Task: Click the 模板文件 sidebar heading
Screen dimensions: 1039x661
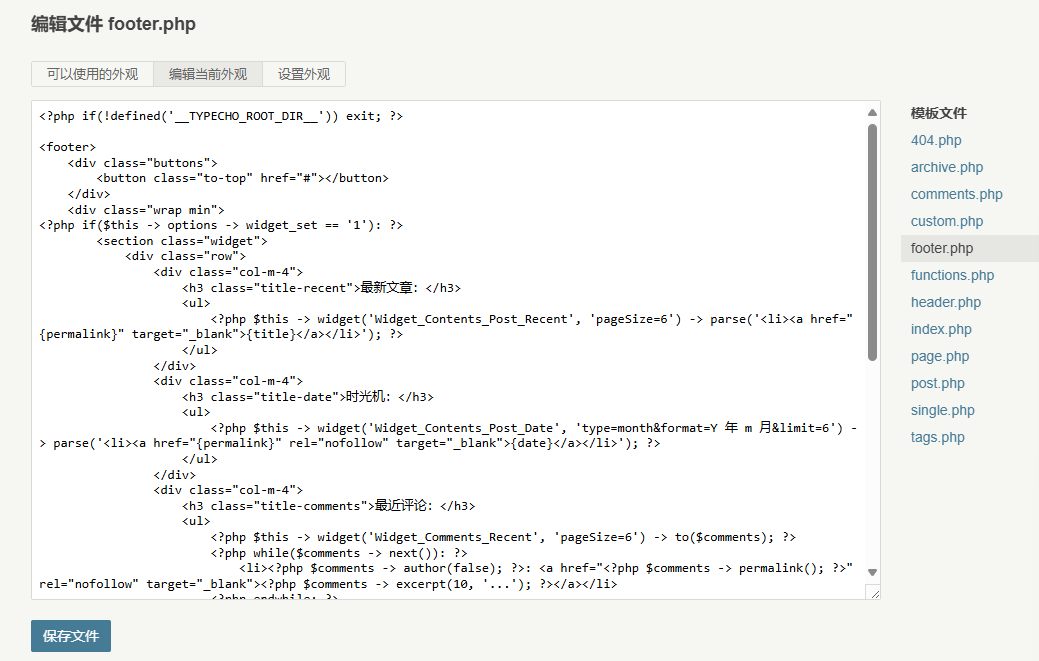Action: point(938,113)
